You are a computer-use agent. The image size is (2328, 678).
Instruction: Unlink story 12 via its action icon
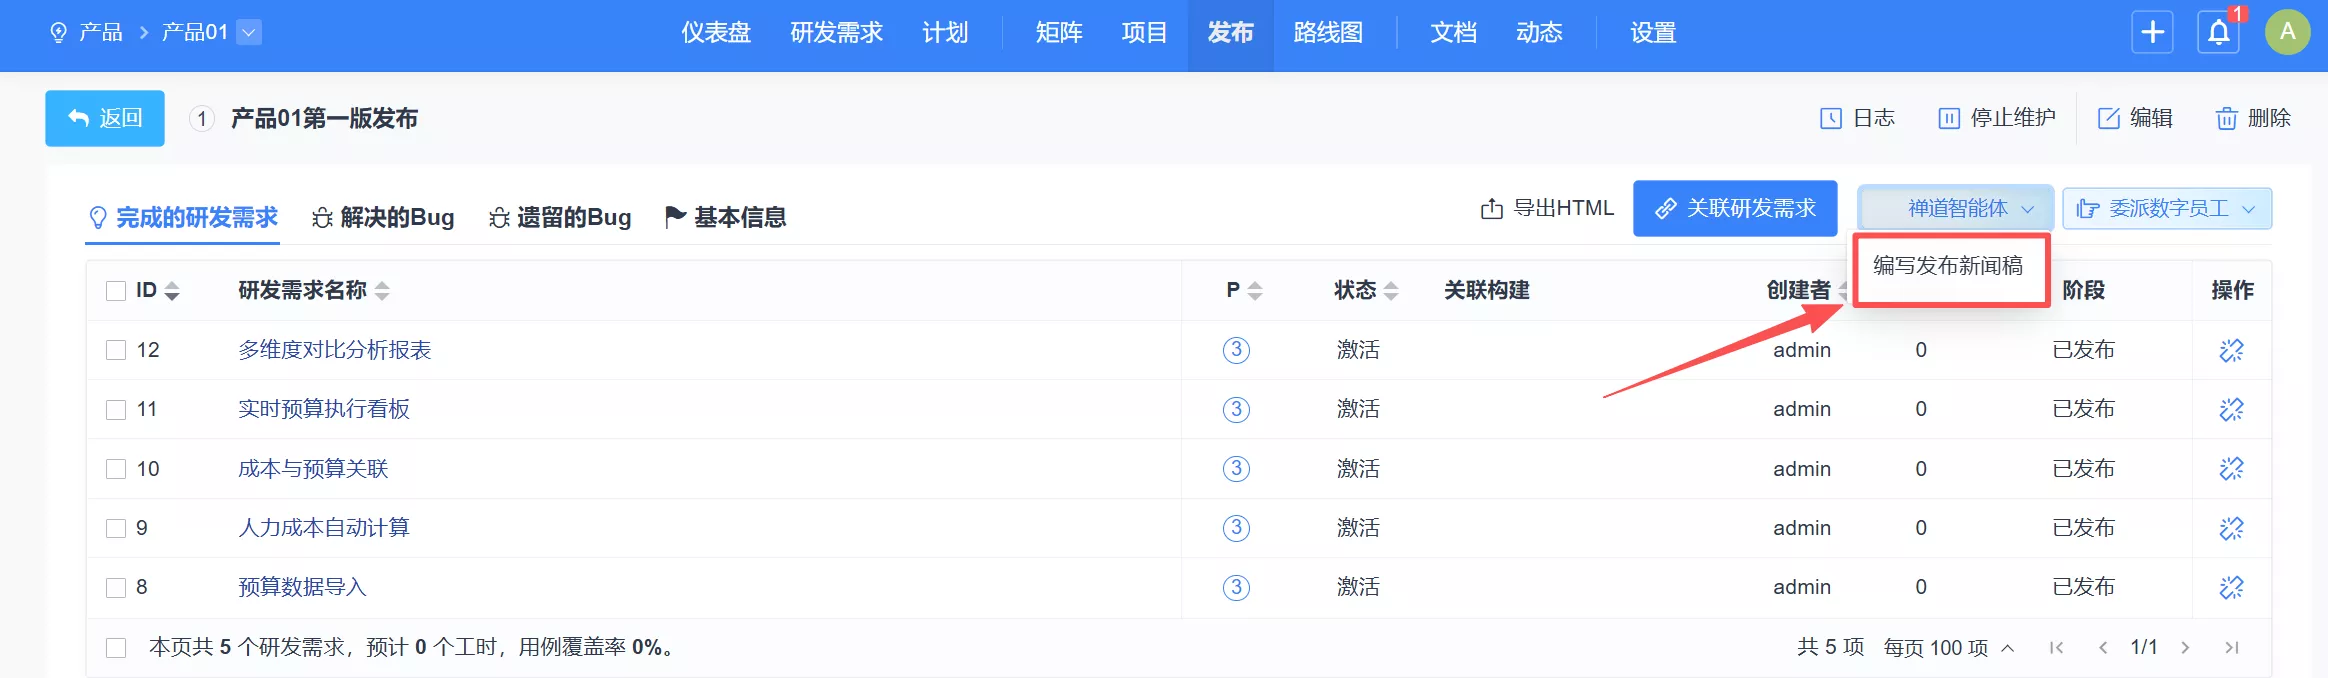coord(2231,350)
